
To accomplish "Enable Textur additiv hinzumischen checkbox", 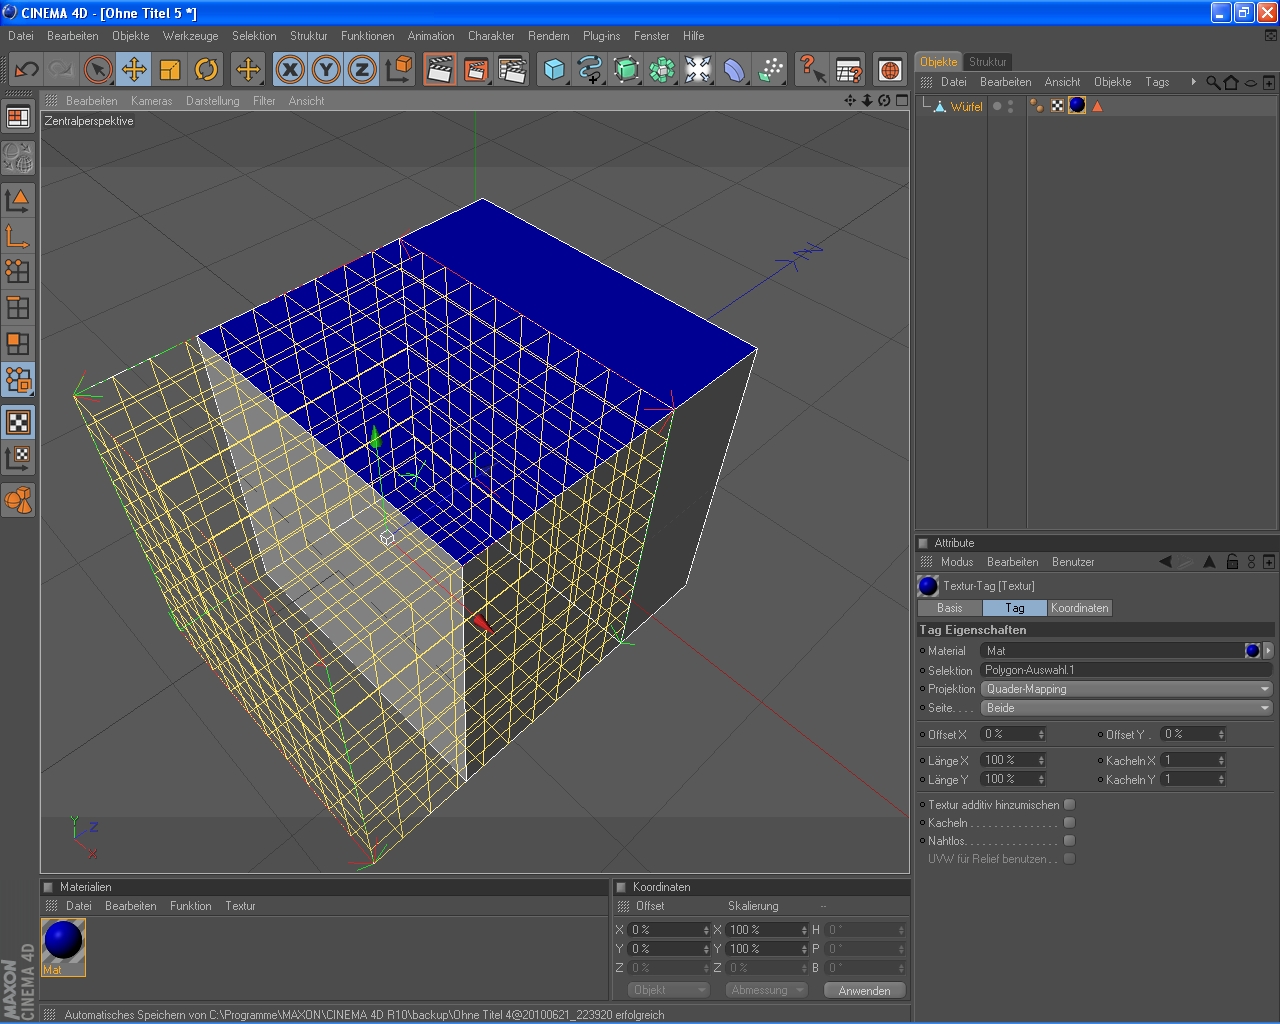I will [x=1069, y=805].
